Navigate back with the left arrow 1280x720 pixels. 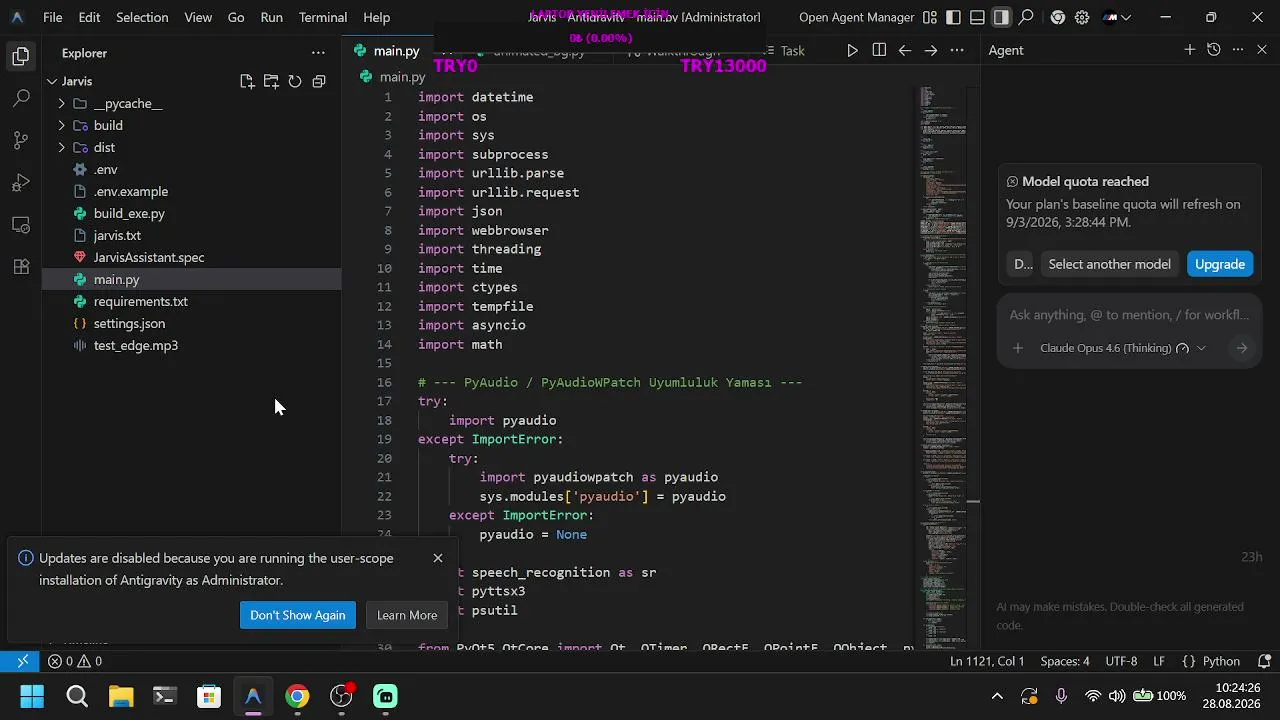905,50
